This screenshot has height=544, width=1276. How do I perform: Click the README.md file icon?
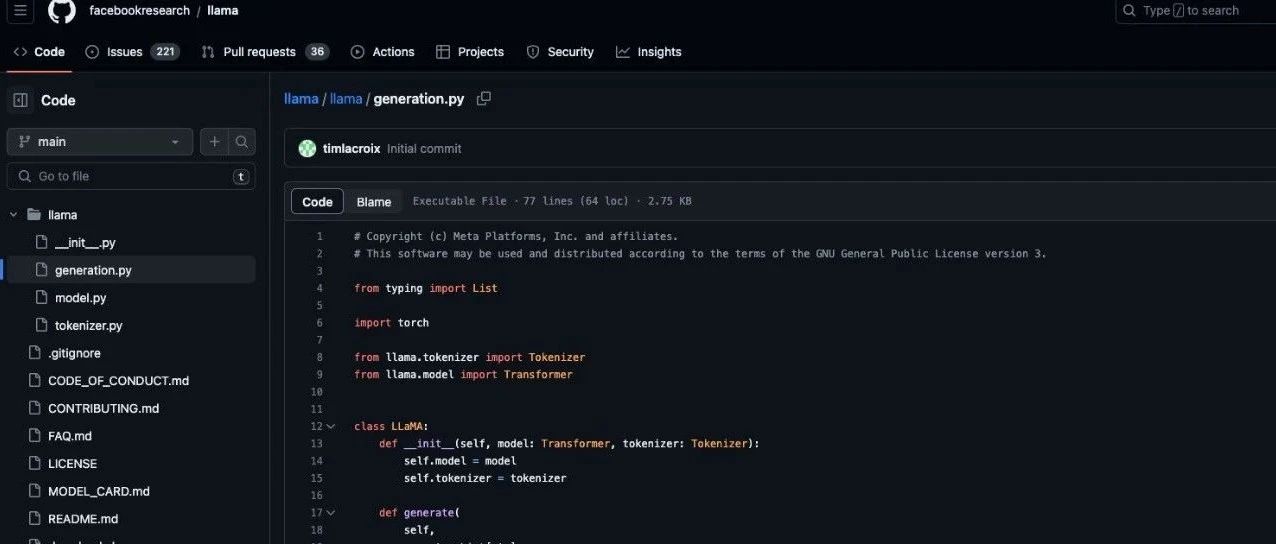click(33, 519)
